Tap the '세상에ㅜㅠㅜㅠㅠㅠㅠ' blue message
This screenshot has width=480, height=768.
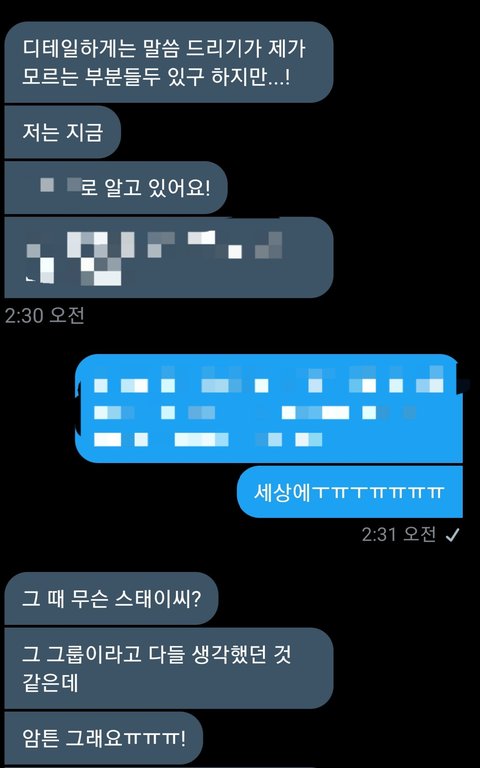(x=350, y=492)
